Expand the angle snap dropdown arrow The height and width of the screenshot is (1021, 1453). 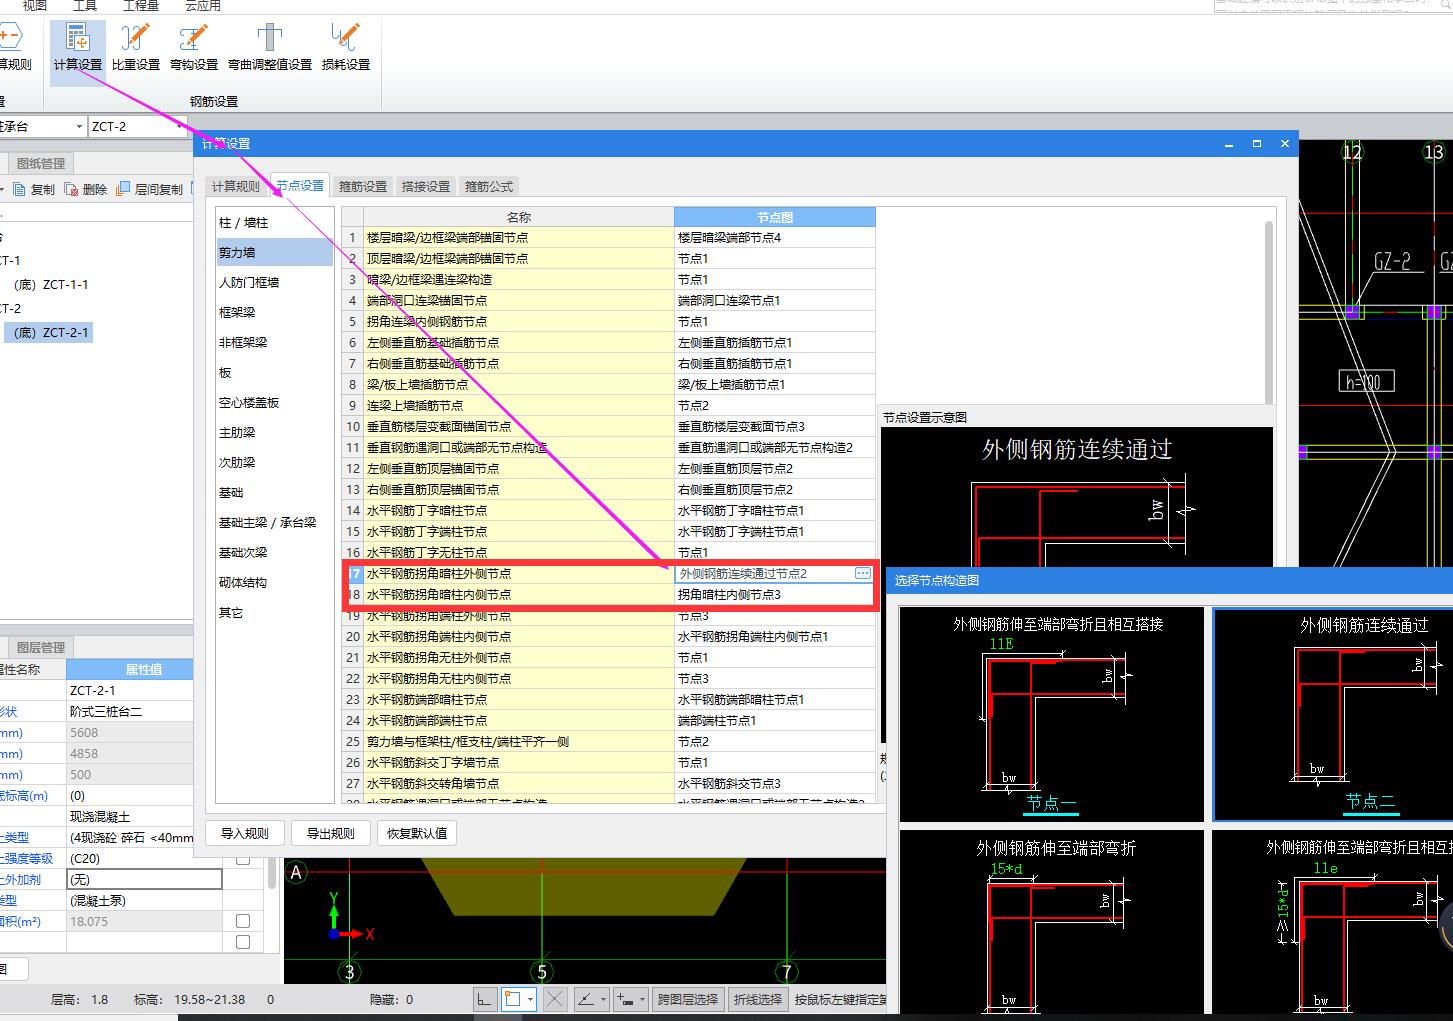coord(603,999)
